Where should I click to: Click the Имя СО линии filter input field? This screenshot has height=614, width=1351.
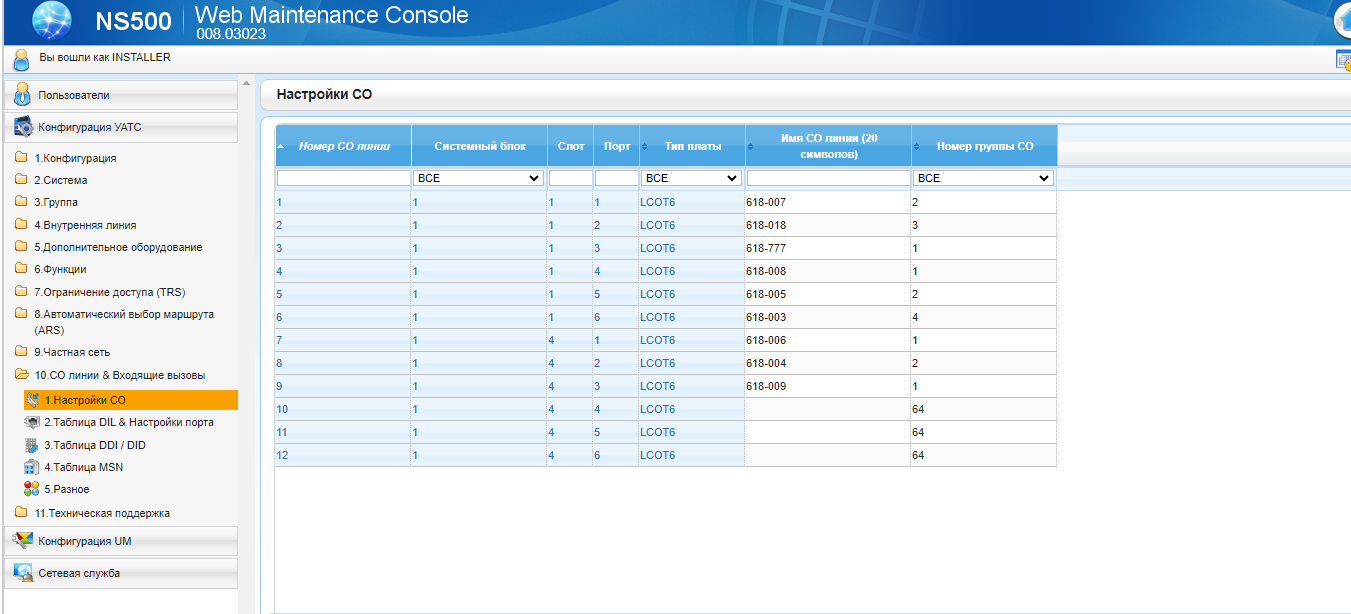click(x=828, y=178)
